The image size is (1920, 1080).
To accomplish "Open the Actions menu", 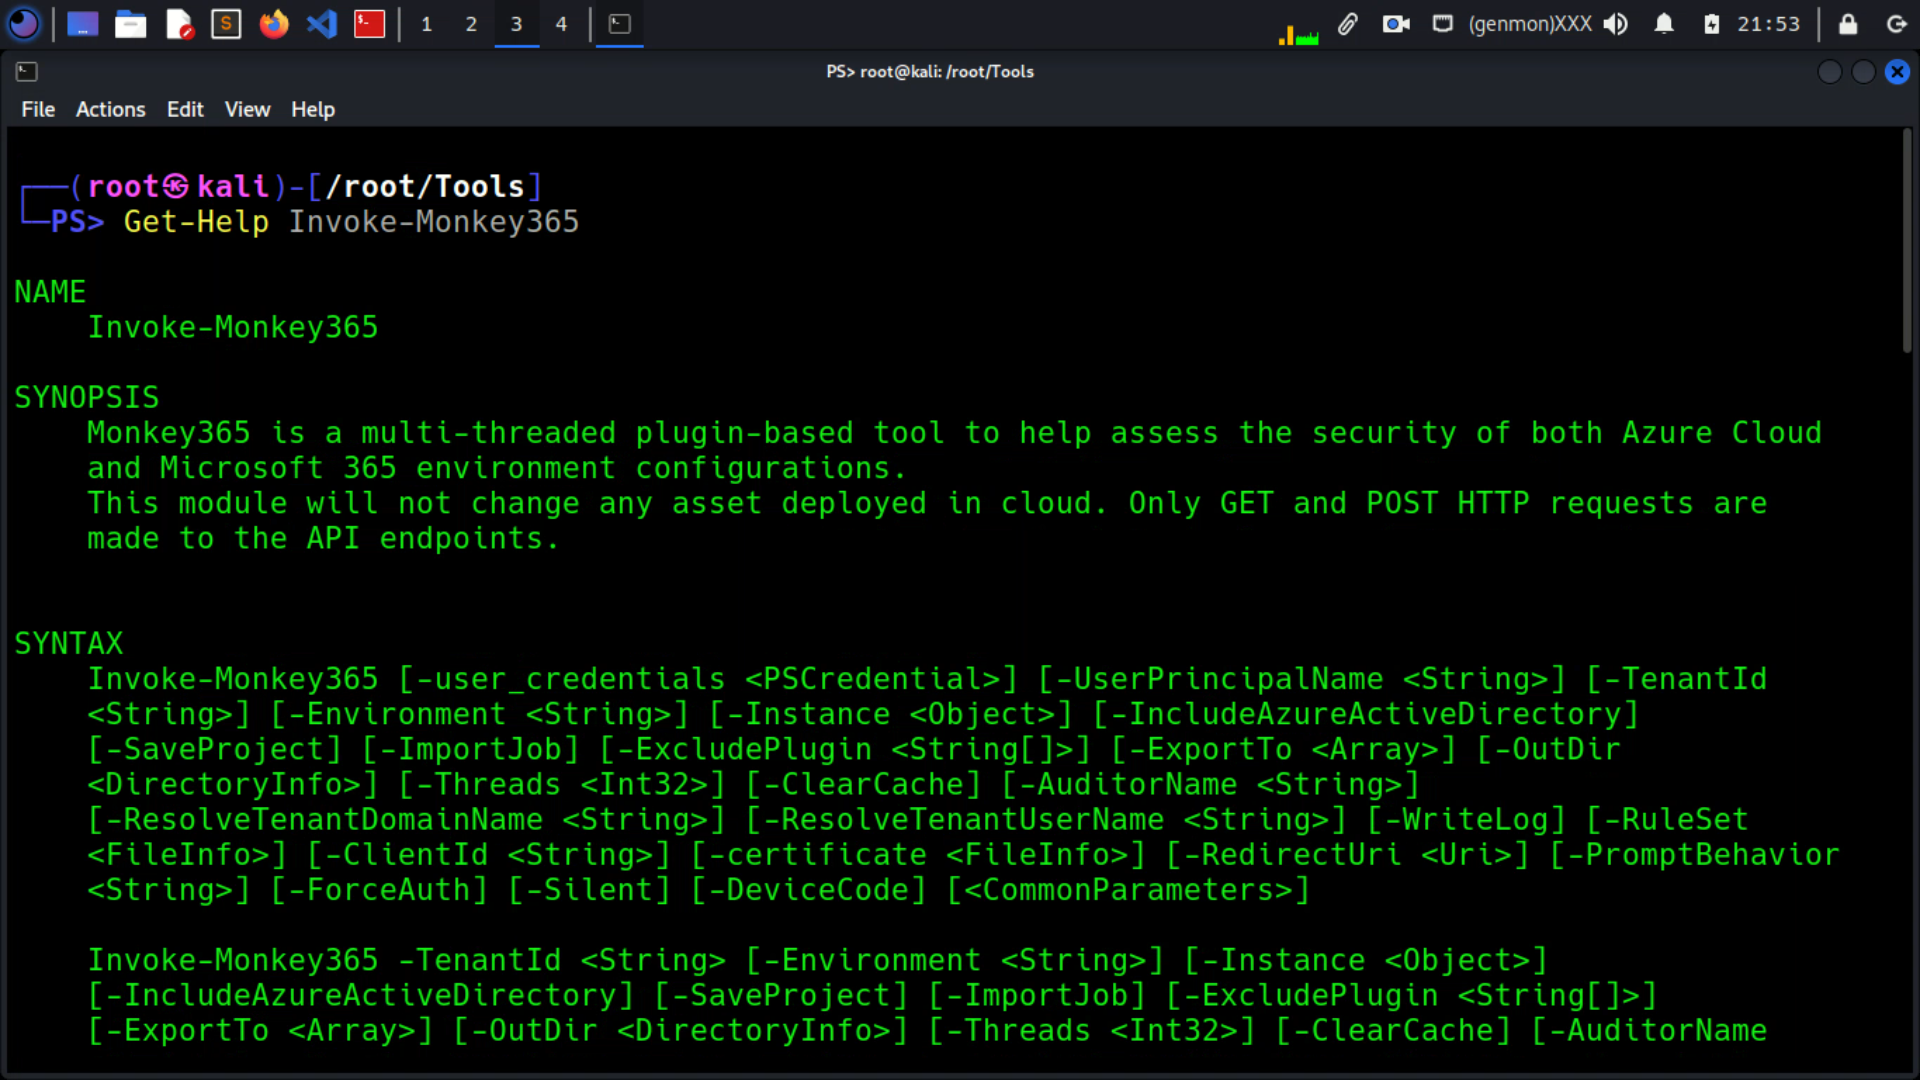I will [x=110, y=109].
